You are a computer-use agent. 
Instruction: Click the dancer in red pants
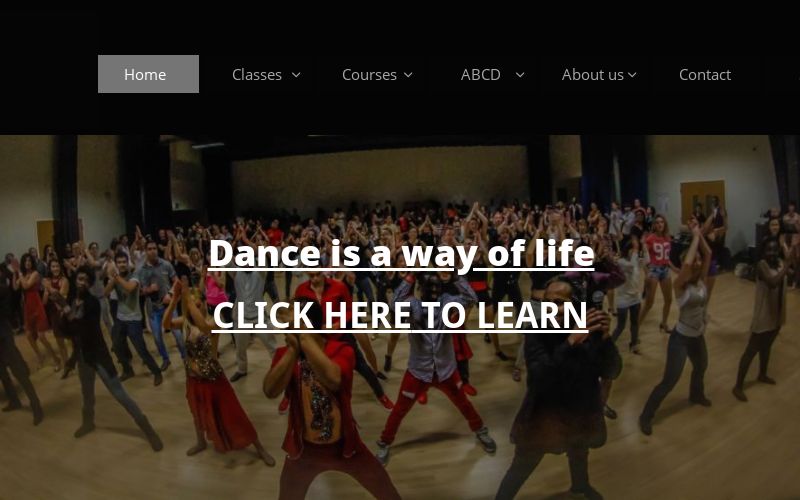[434, 365]
